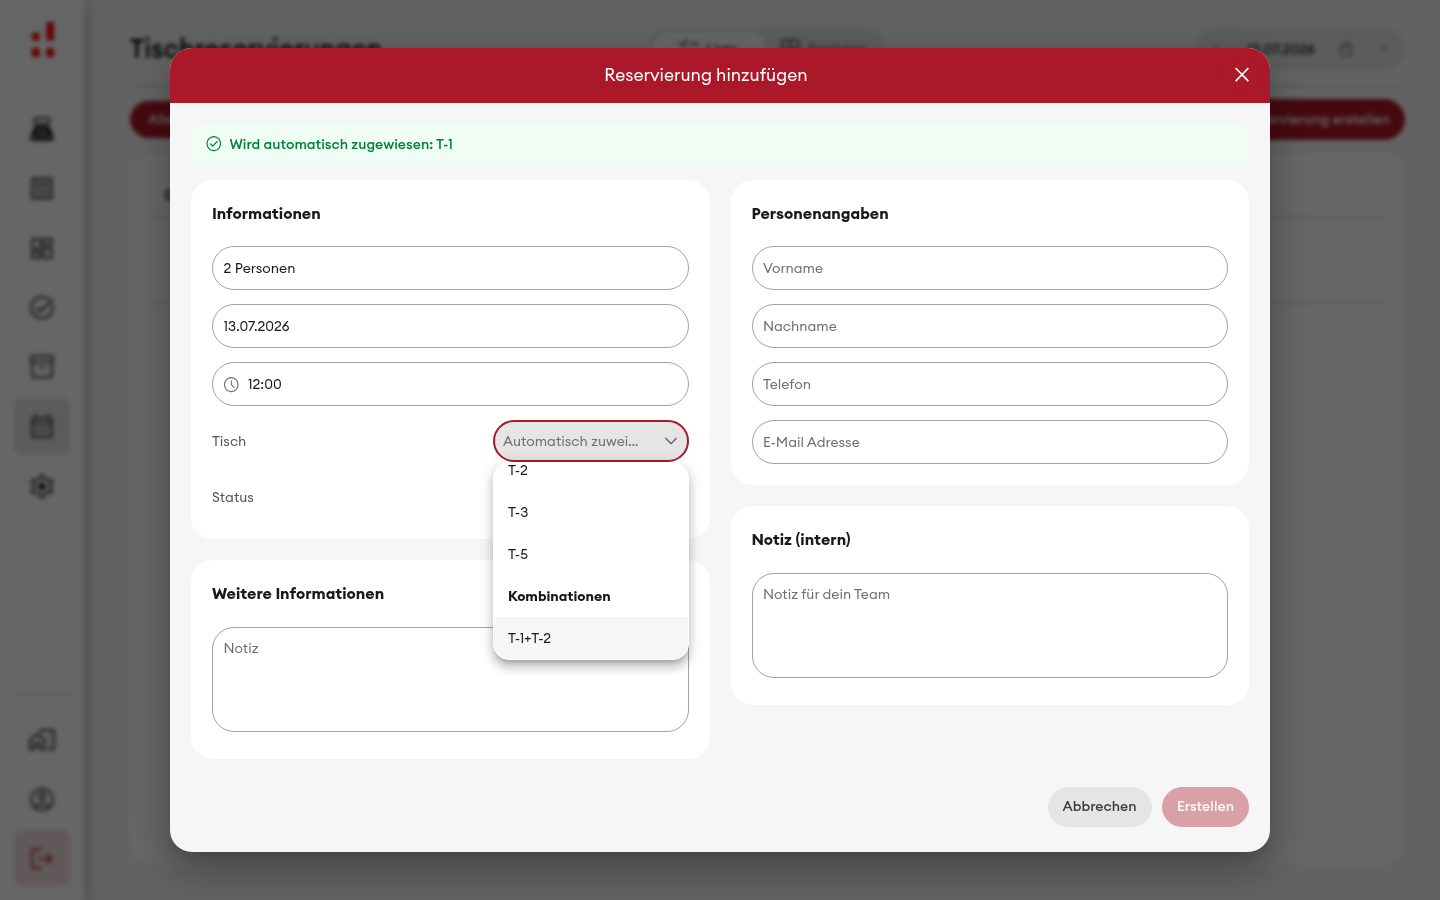Click the Tisch field label

pyautogui.click(x=229, y=441)
